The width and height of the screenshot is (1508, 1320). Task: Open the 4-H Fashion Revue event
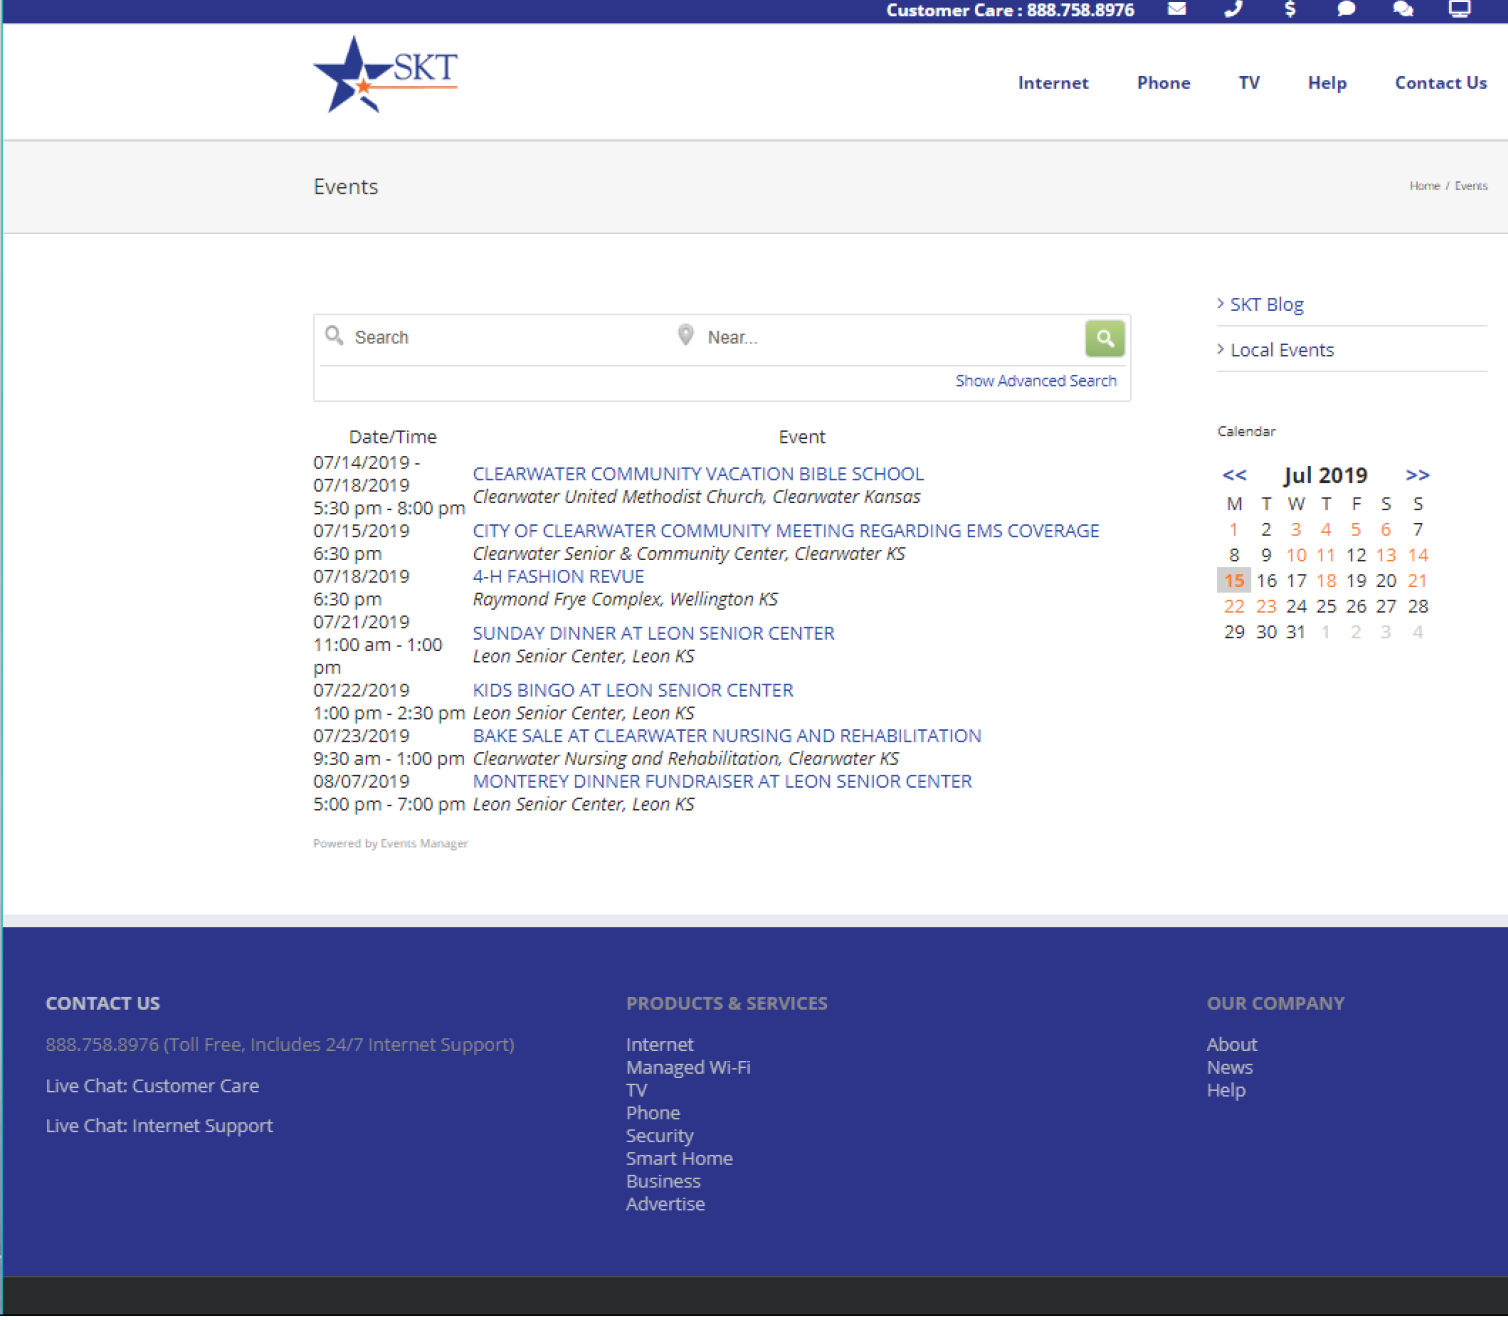click(558, 577)
